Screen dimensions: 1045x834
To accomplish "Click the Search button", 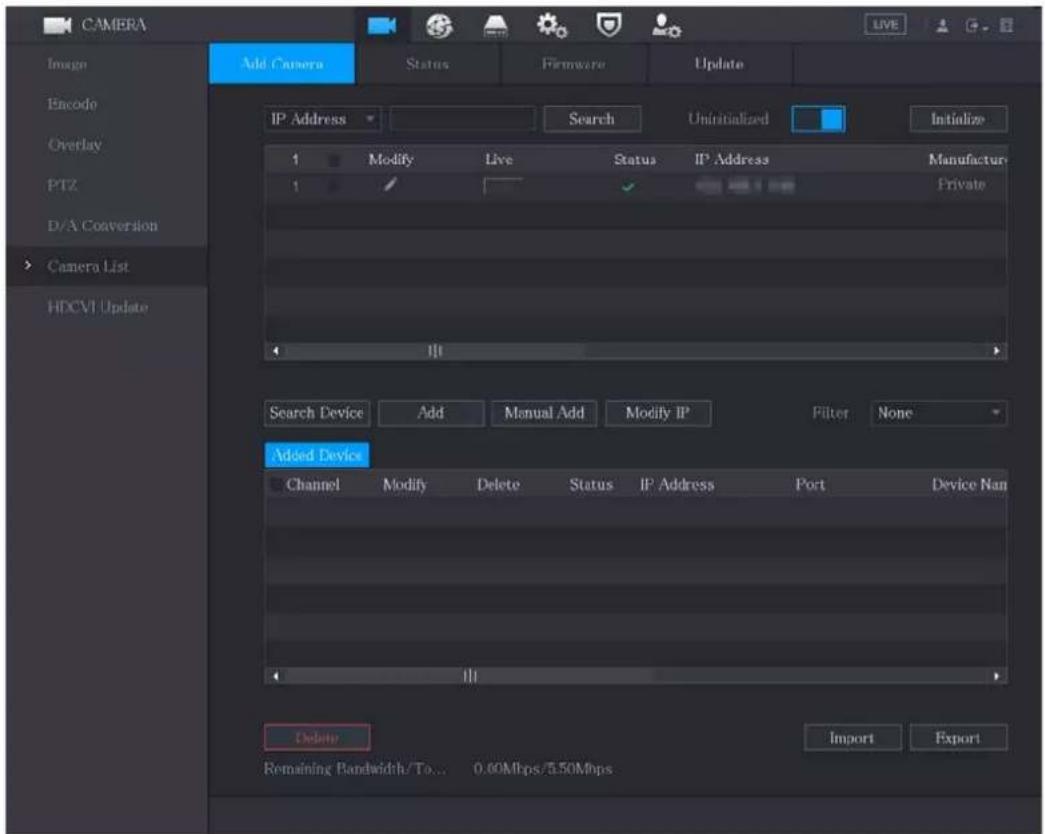I will click(592, 119).
